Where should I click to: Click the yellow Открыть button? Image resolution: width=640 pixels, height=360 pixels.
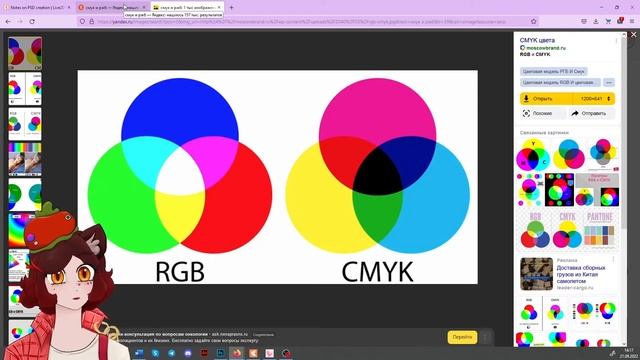[546, 99]
